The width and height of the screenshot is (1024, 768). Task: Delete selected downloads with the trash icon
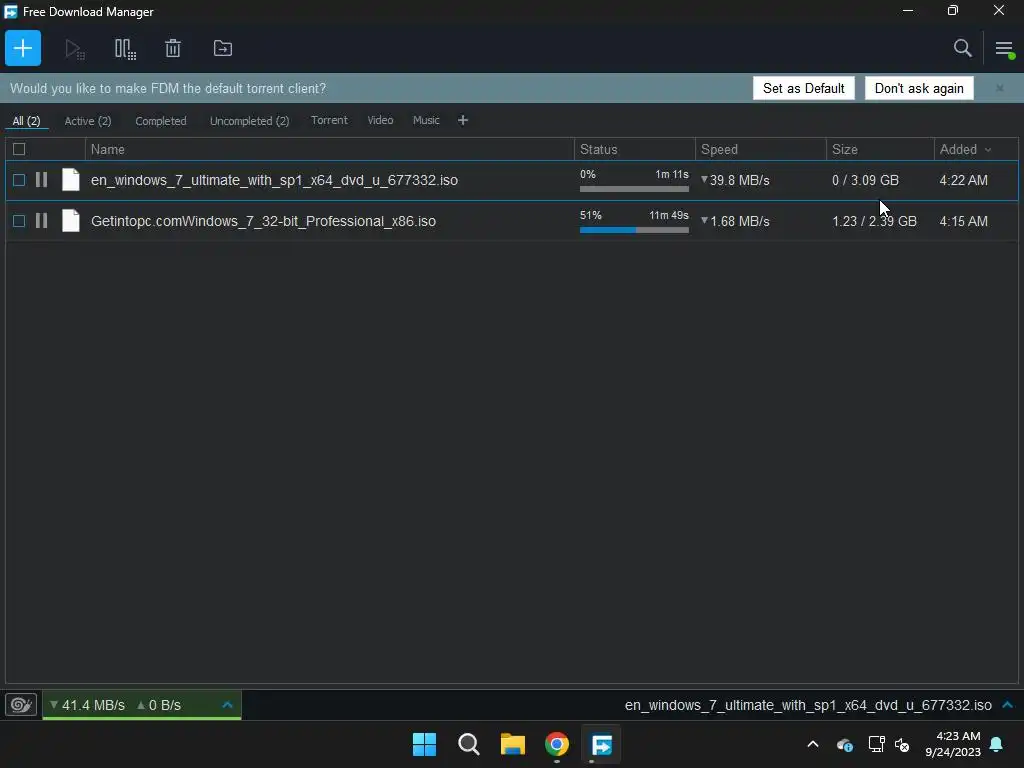[172, 48]
